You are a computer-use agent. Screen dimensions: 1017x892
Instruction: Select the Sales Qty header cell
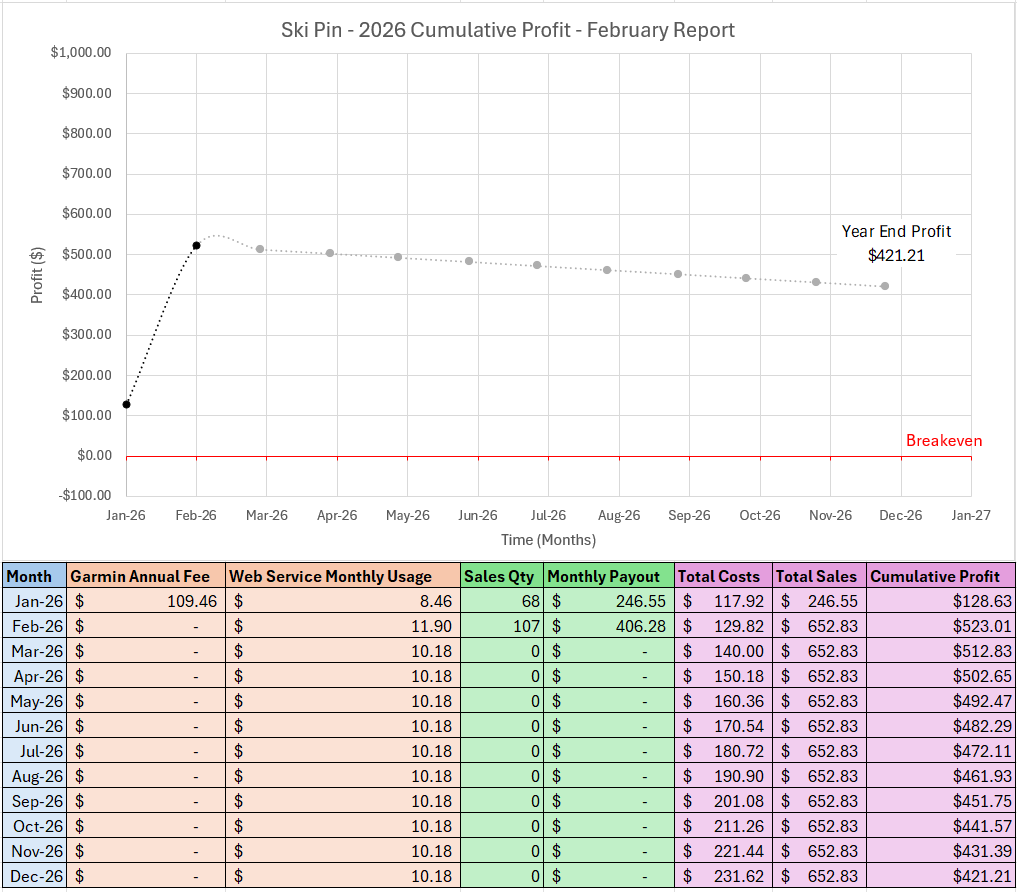pos(501,576)
